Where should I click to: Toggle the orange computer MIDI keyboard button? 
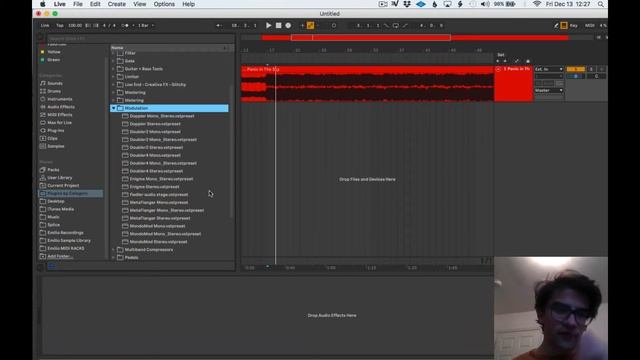[x=564, y=25]
